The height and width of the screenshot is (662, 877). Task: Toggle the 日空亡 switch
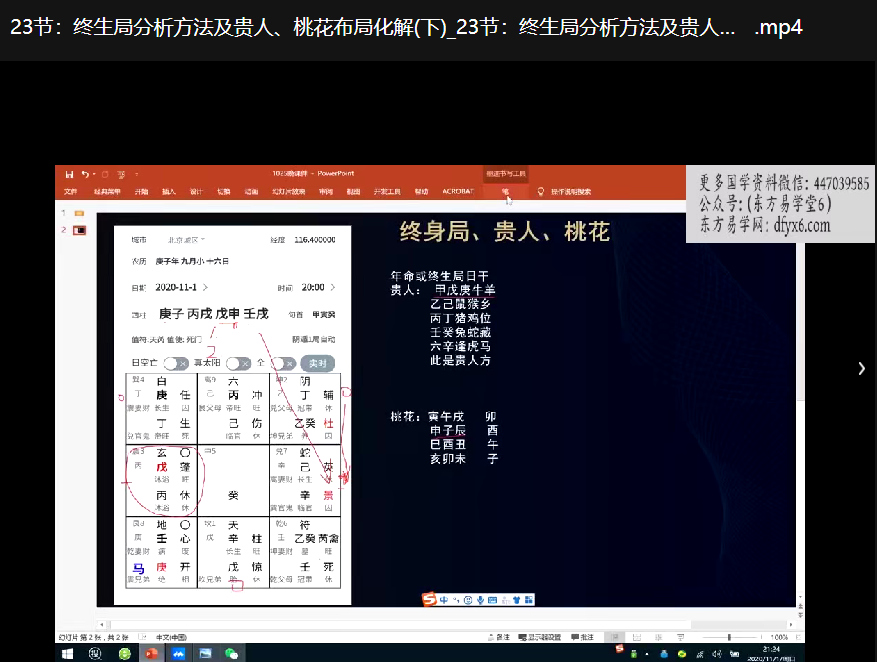click(176, 364)
